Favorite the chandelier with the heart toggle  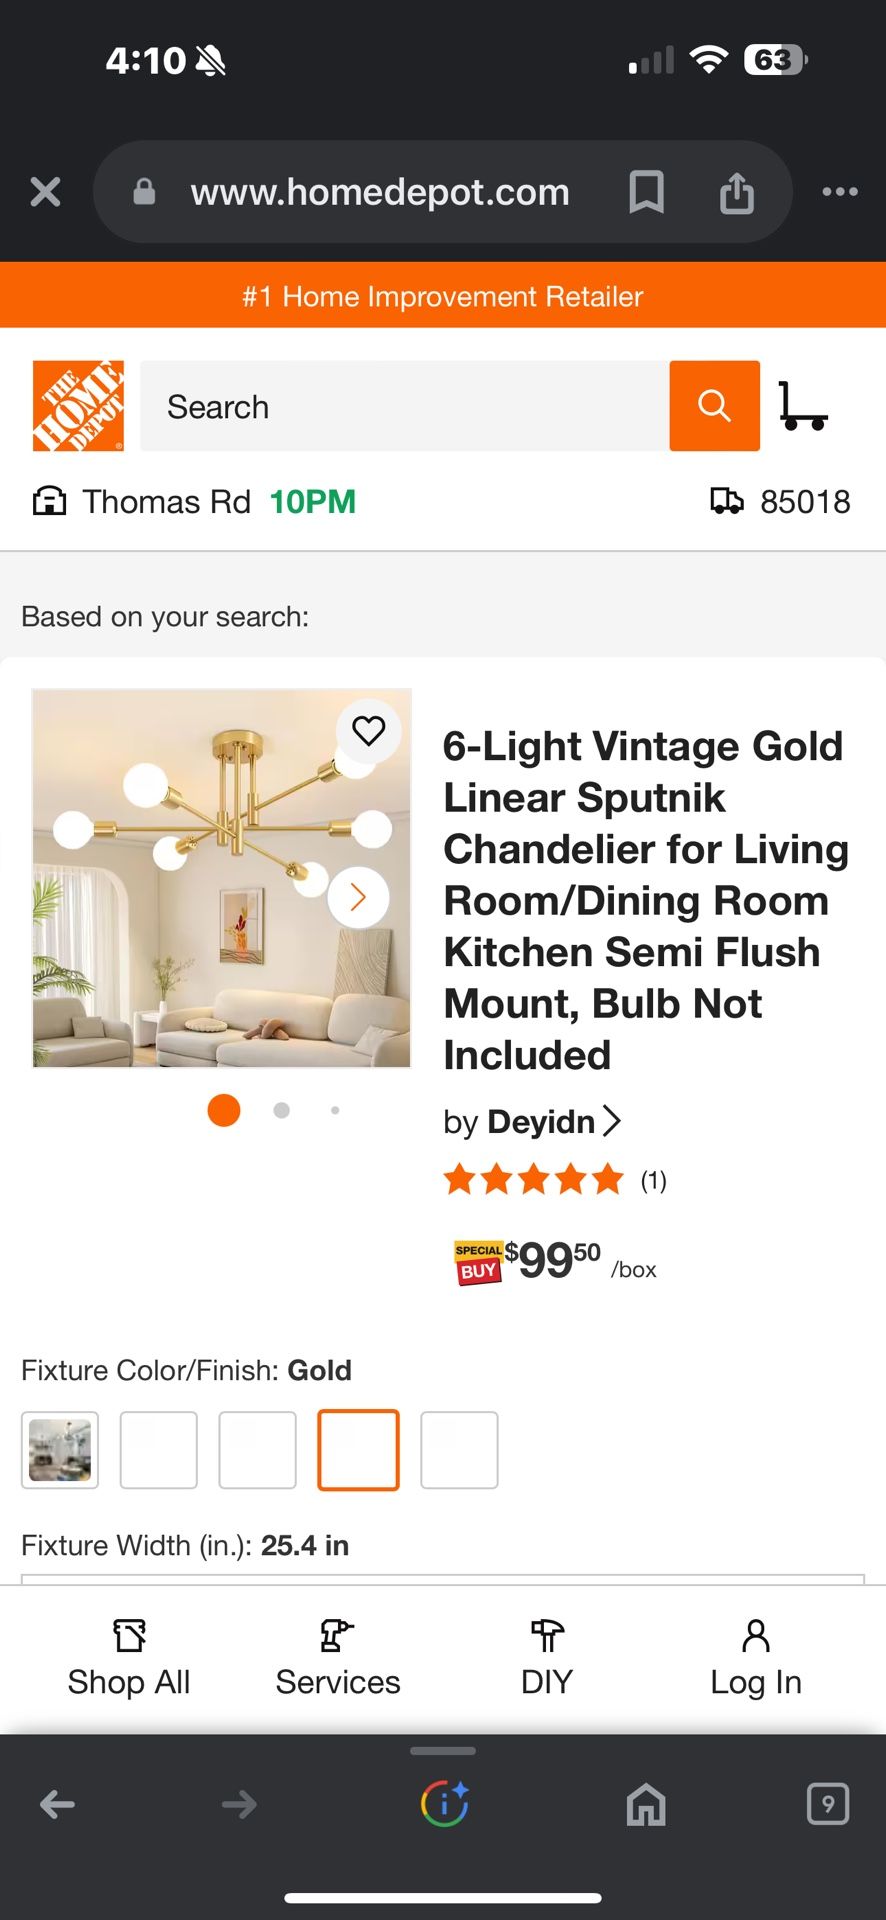370,731
